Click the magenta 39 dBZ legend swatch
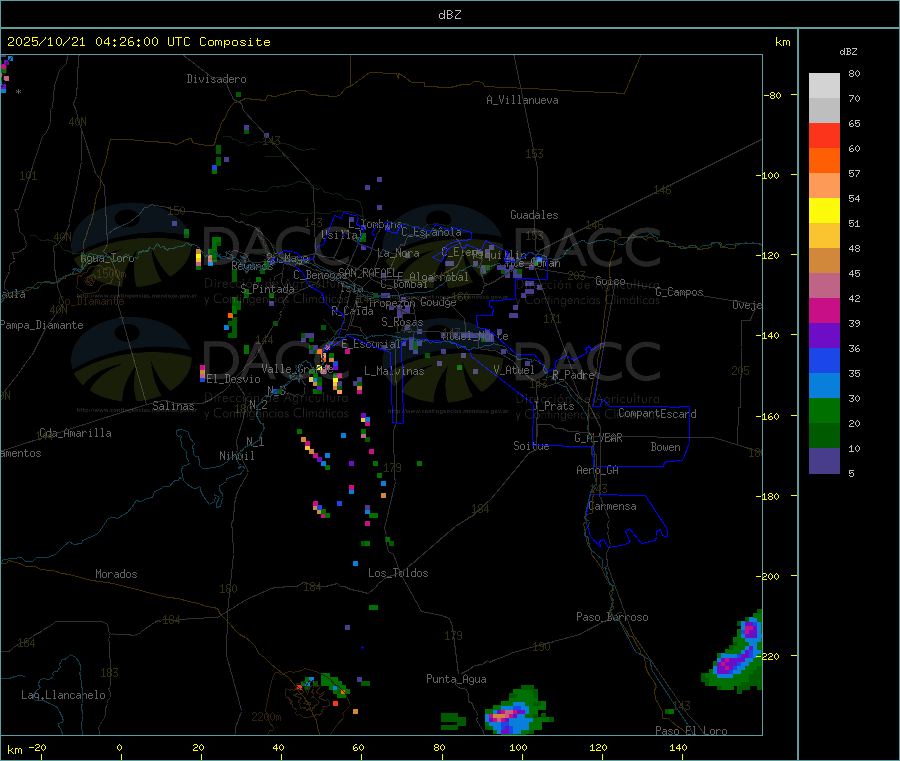 pos(824,310)
